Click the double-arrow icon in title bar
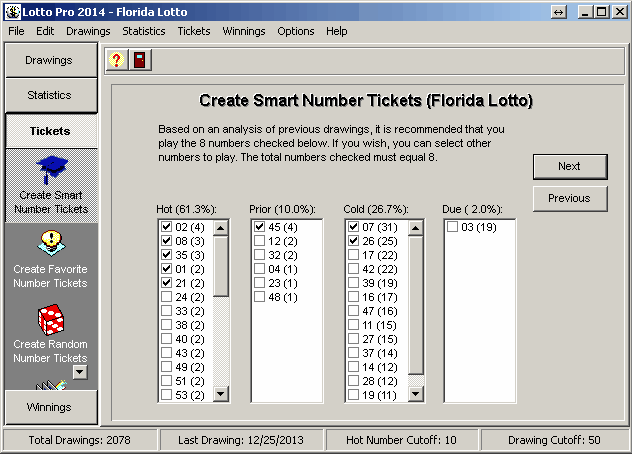 click(x=559, y=12)
